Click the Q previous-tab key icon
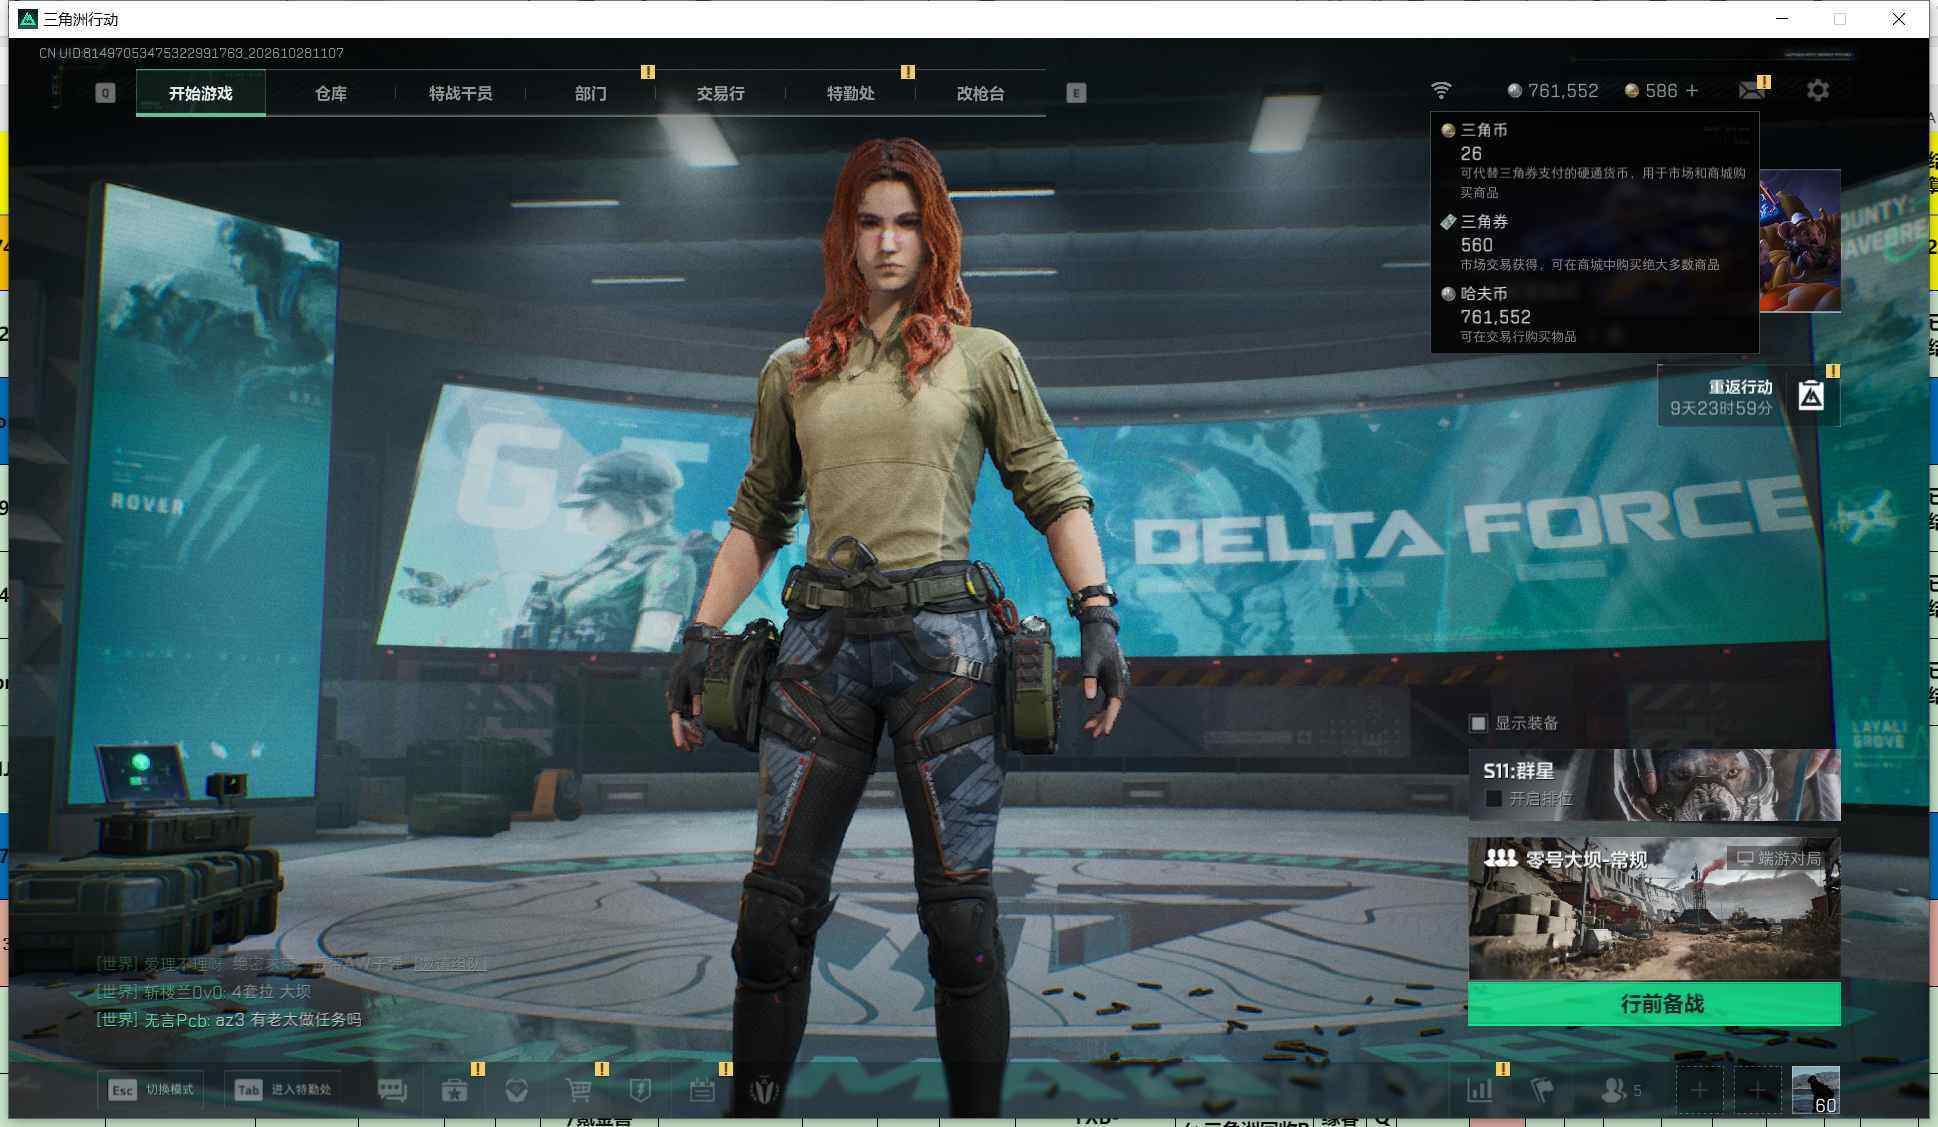 pos(105,93)
